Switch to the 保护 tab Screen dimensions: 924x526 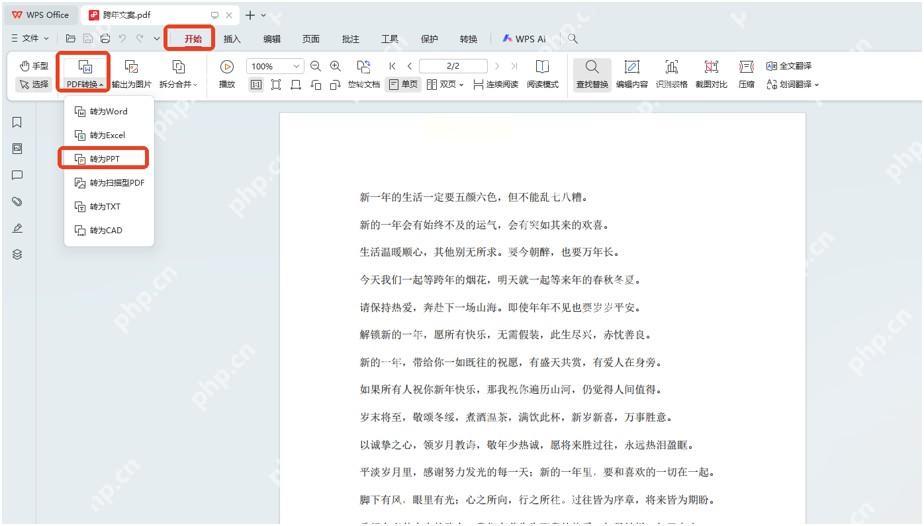(x=429, y=39)
